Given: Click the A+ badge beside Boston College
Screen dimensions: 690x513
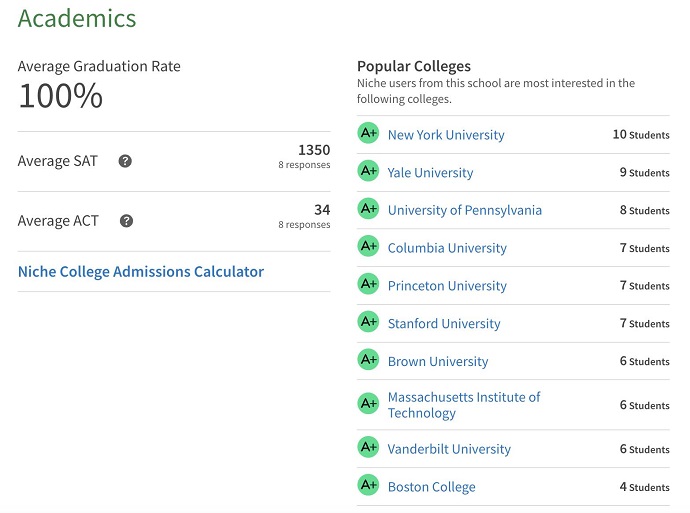Looking at the screenshot, I should tap(369, 486).
